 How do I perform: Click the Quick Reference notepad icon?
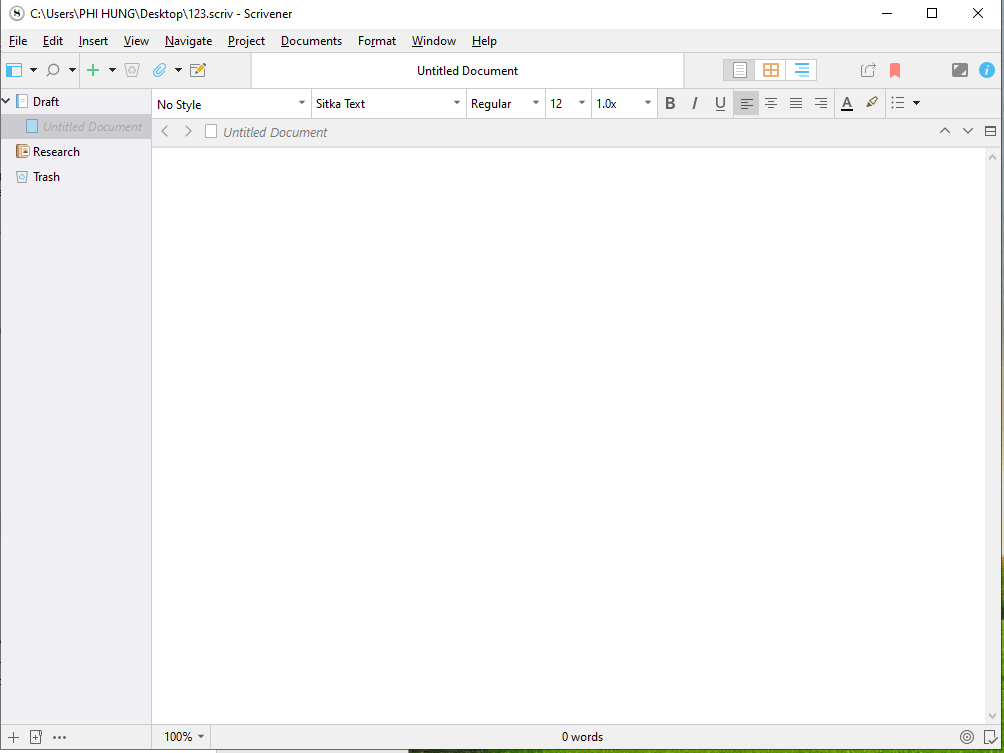coord(198,70)
